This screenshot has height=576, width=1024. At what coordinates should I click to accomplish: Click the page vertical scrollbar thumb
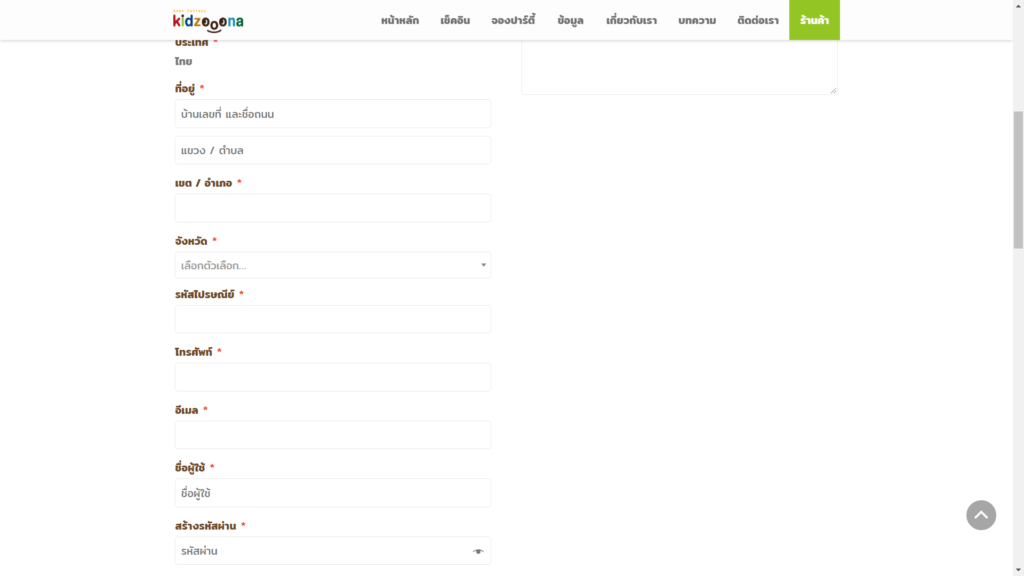(1018, 180)
